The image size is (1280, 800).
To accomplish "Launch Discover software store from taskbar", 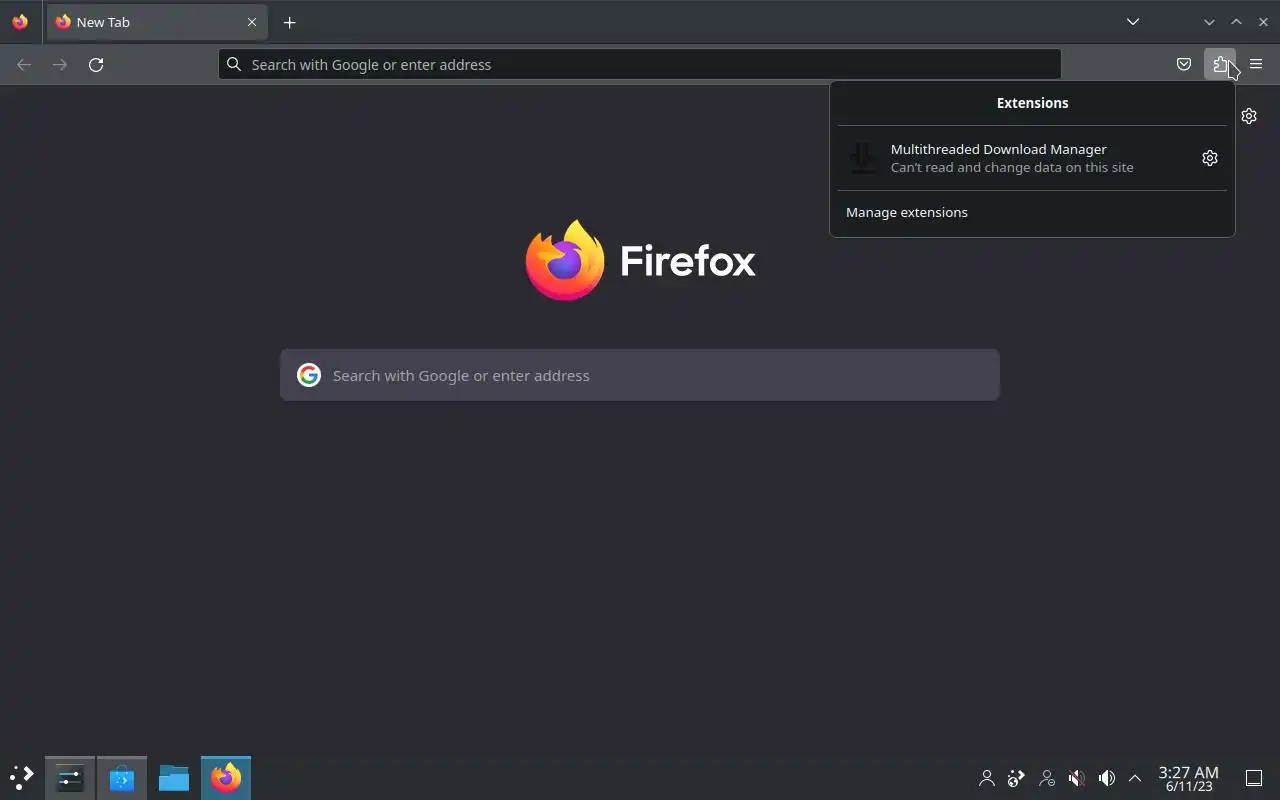I will point(122,778).
